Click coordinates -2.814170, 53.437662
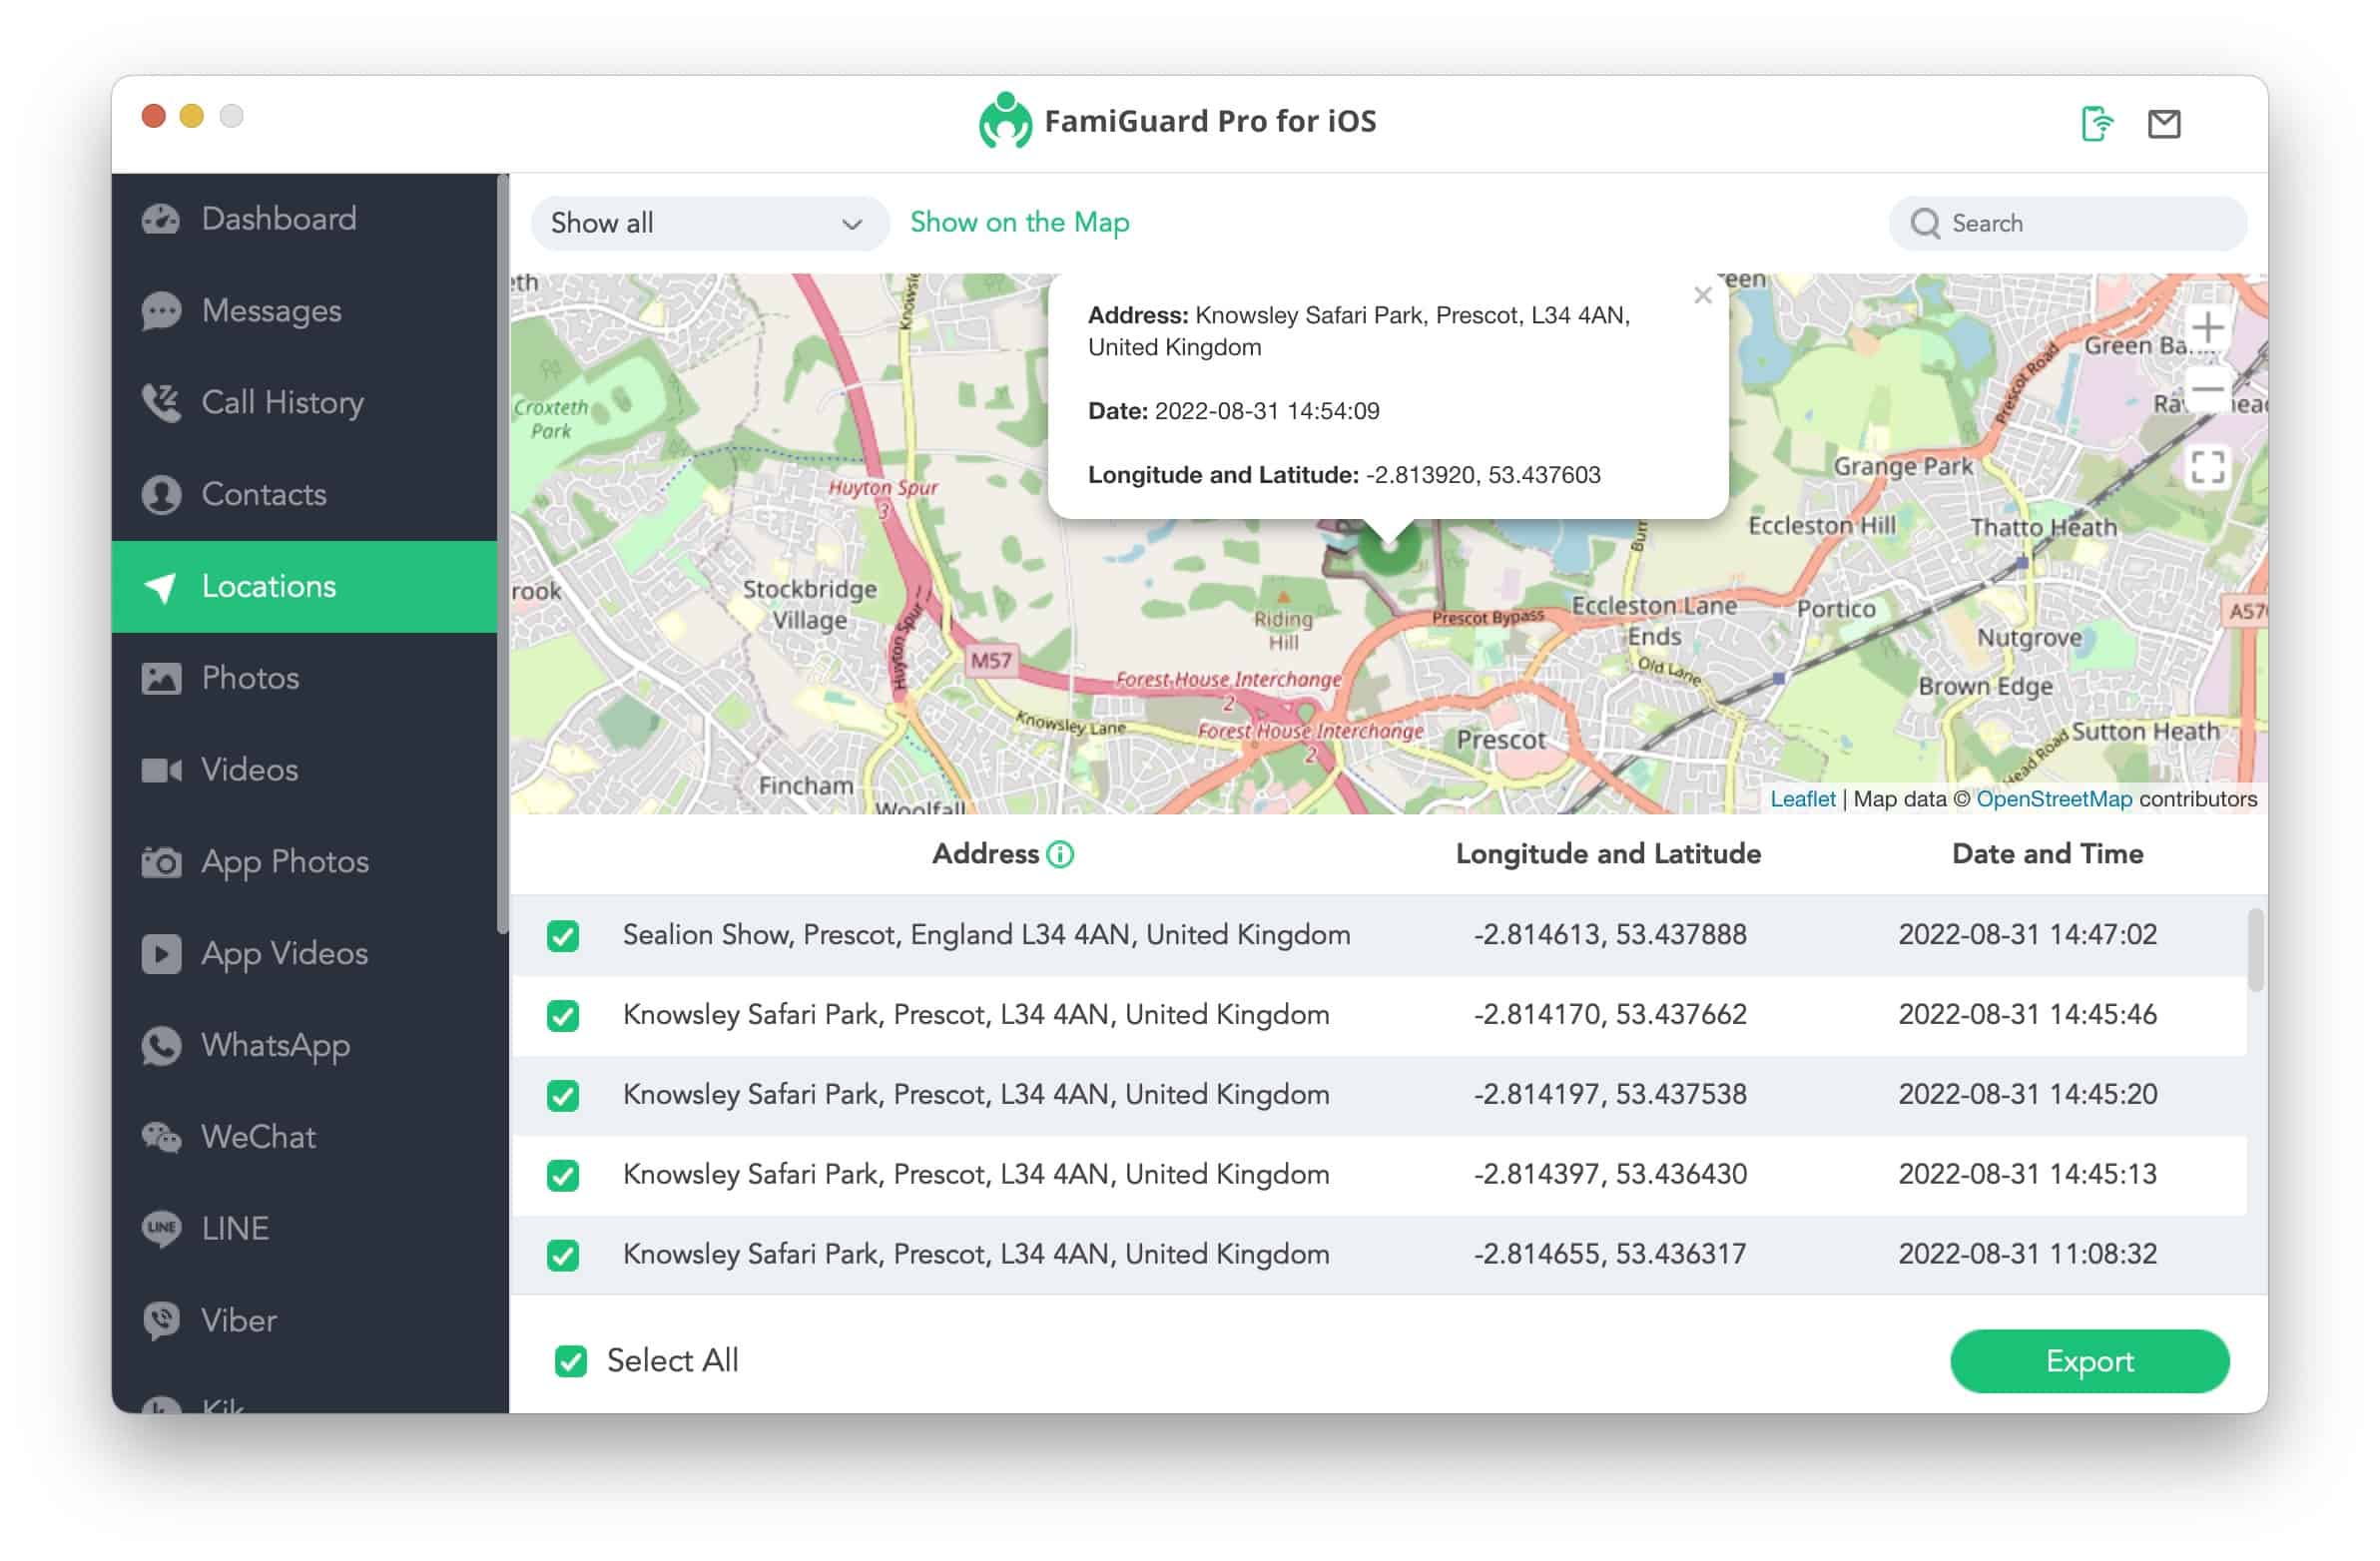Viewport: 2380px width, 1561px height. point(1610,1016)
